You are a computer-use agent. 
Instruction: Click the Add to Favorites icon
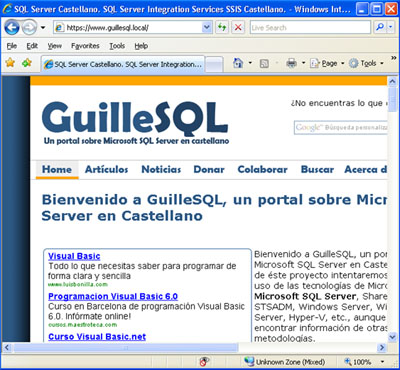point(27,63)
